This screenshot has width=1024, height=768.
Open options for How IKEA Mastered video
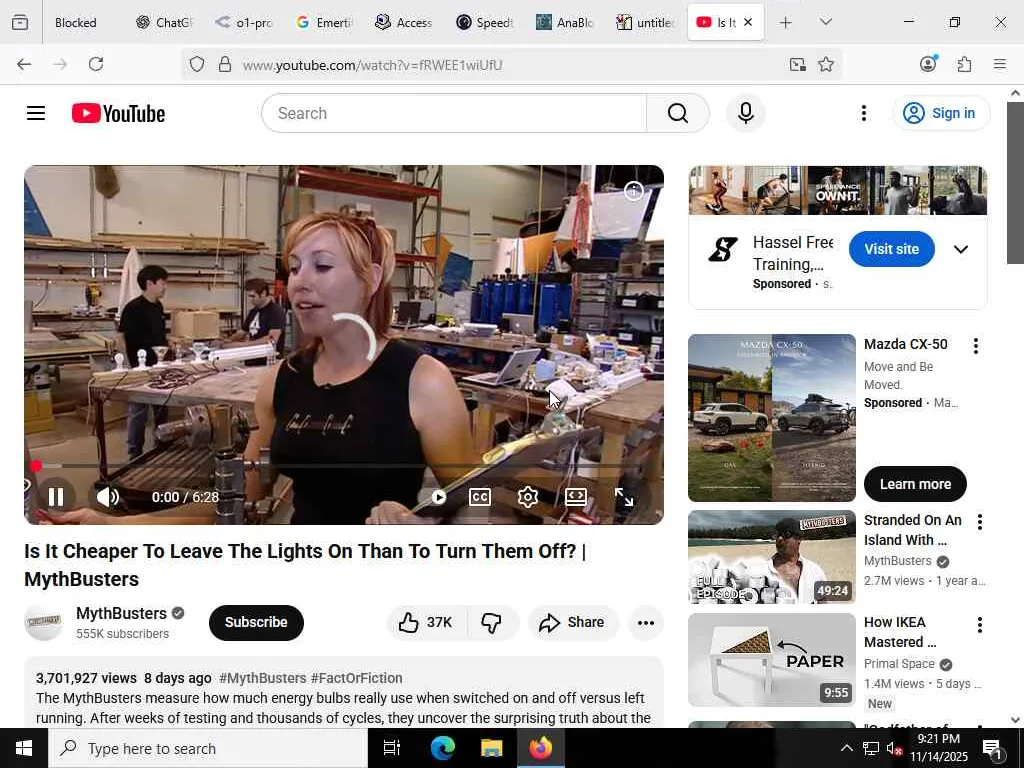pos(979,624)
